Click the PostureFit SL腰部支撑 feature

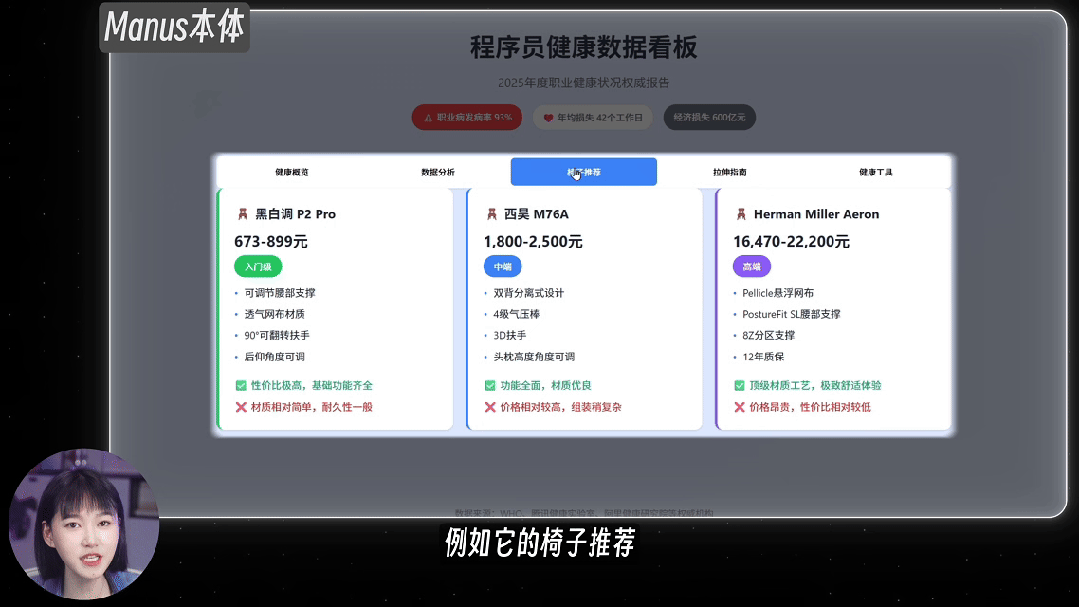point(791,315)
